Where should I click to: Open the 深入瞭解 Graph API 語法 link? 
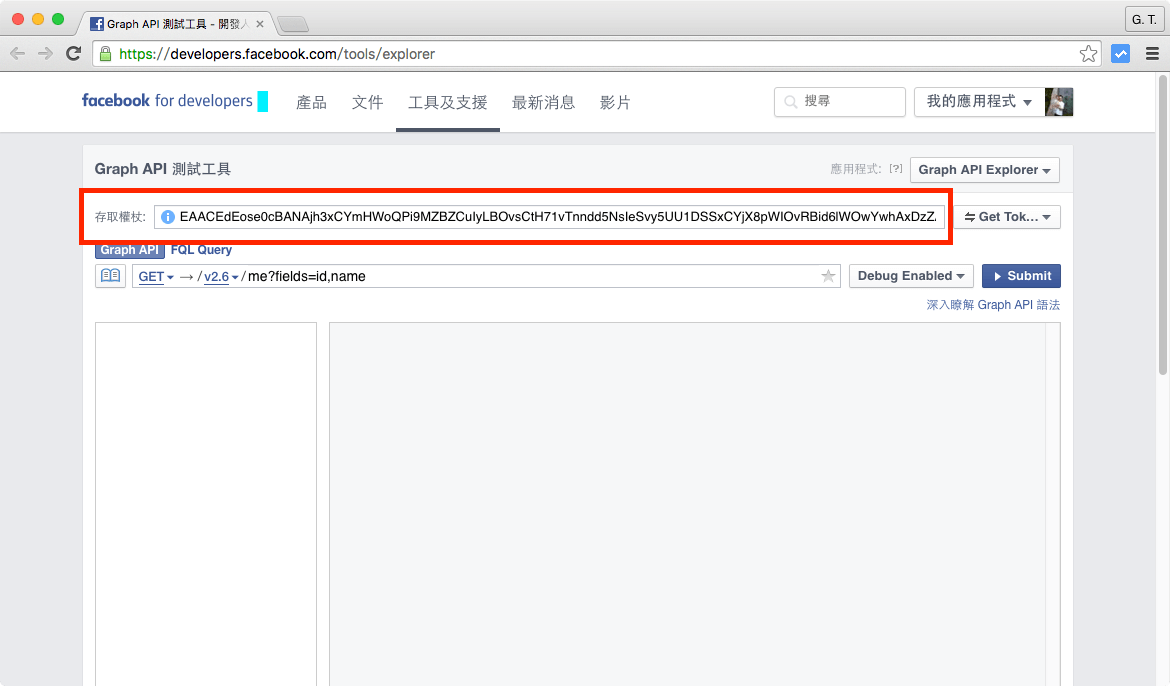point(992,305)
